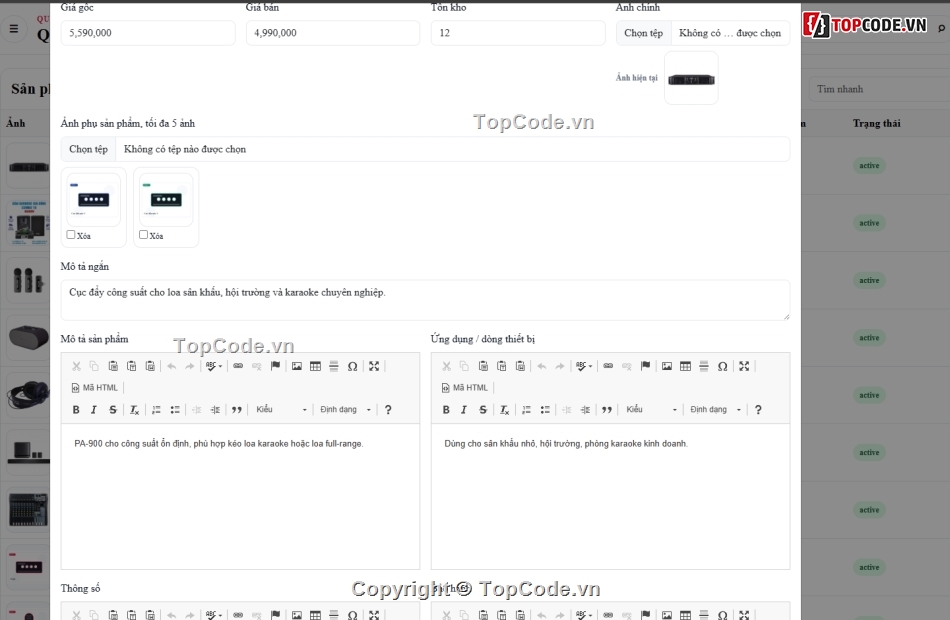Open Kiểu style dropdown in Mô tả sản phẩm
Image resolution: width=950 pixels, height=620 pixels.
pos(281,410)
